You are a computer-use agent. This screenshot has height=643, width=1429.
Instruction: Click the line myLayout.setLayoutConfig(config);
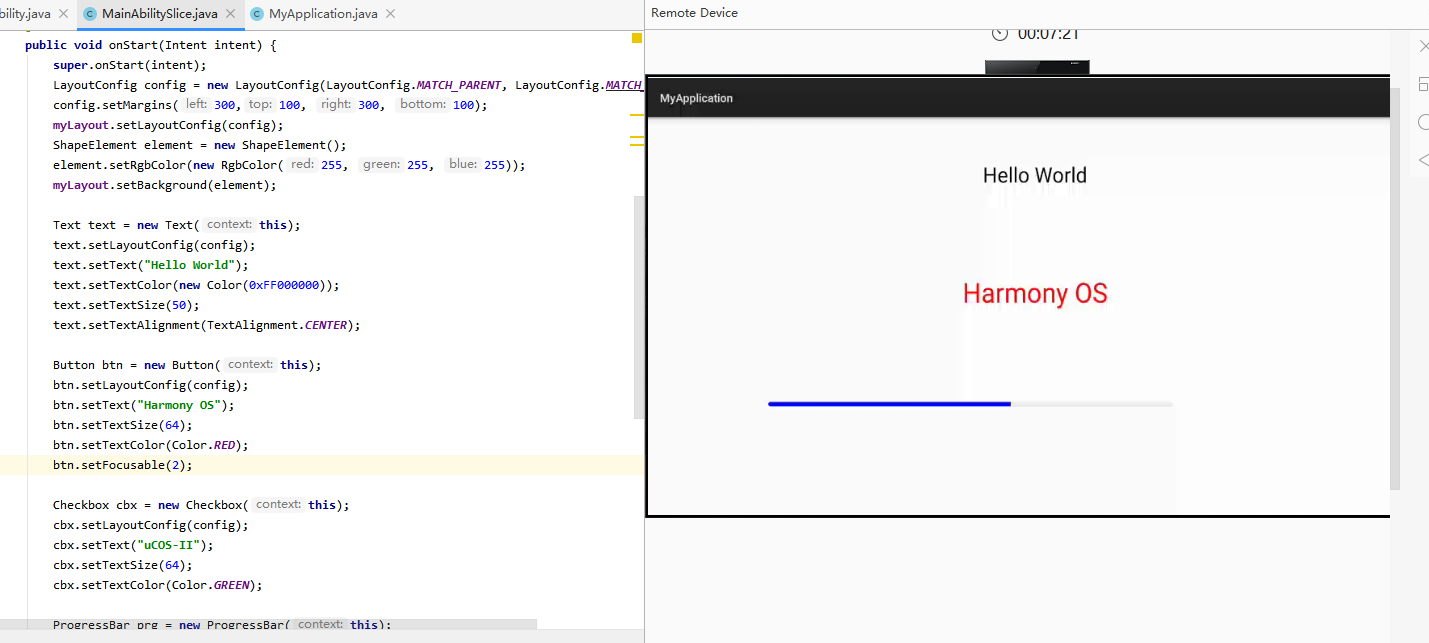168,125
